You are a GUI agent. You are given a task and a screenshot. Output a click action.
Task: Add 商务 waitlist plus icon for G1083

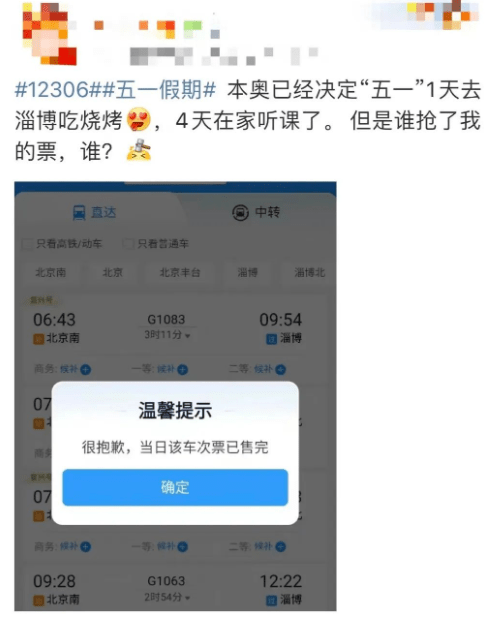tap(86, 369)
